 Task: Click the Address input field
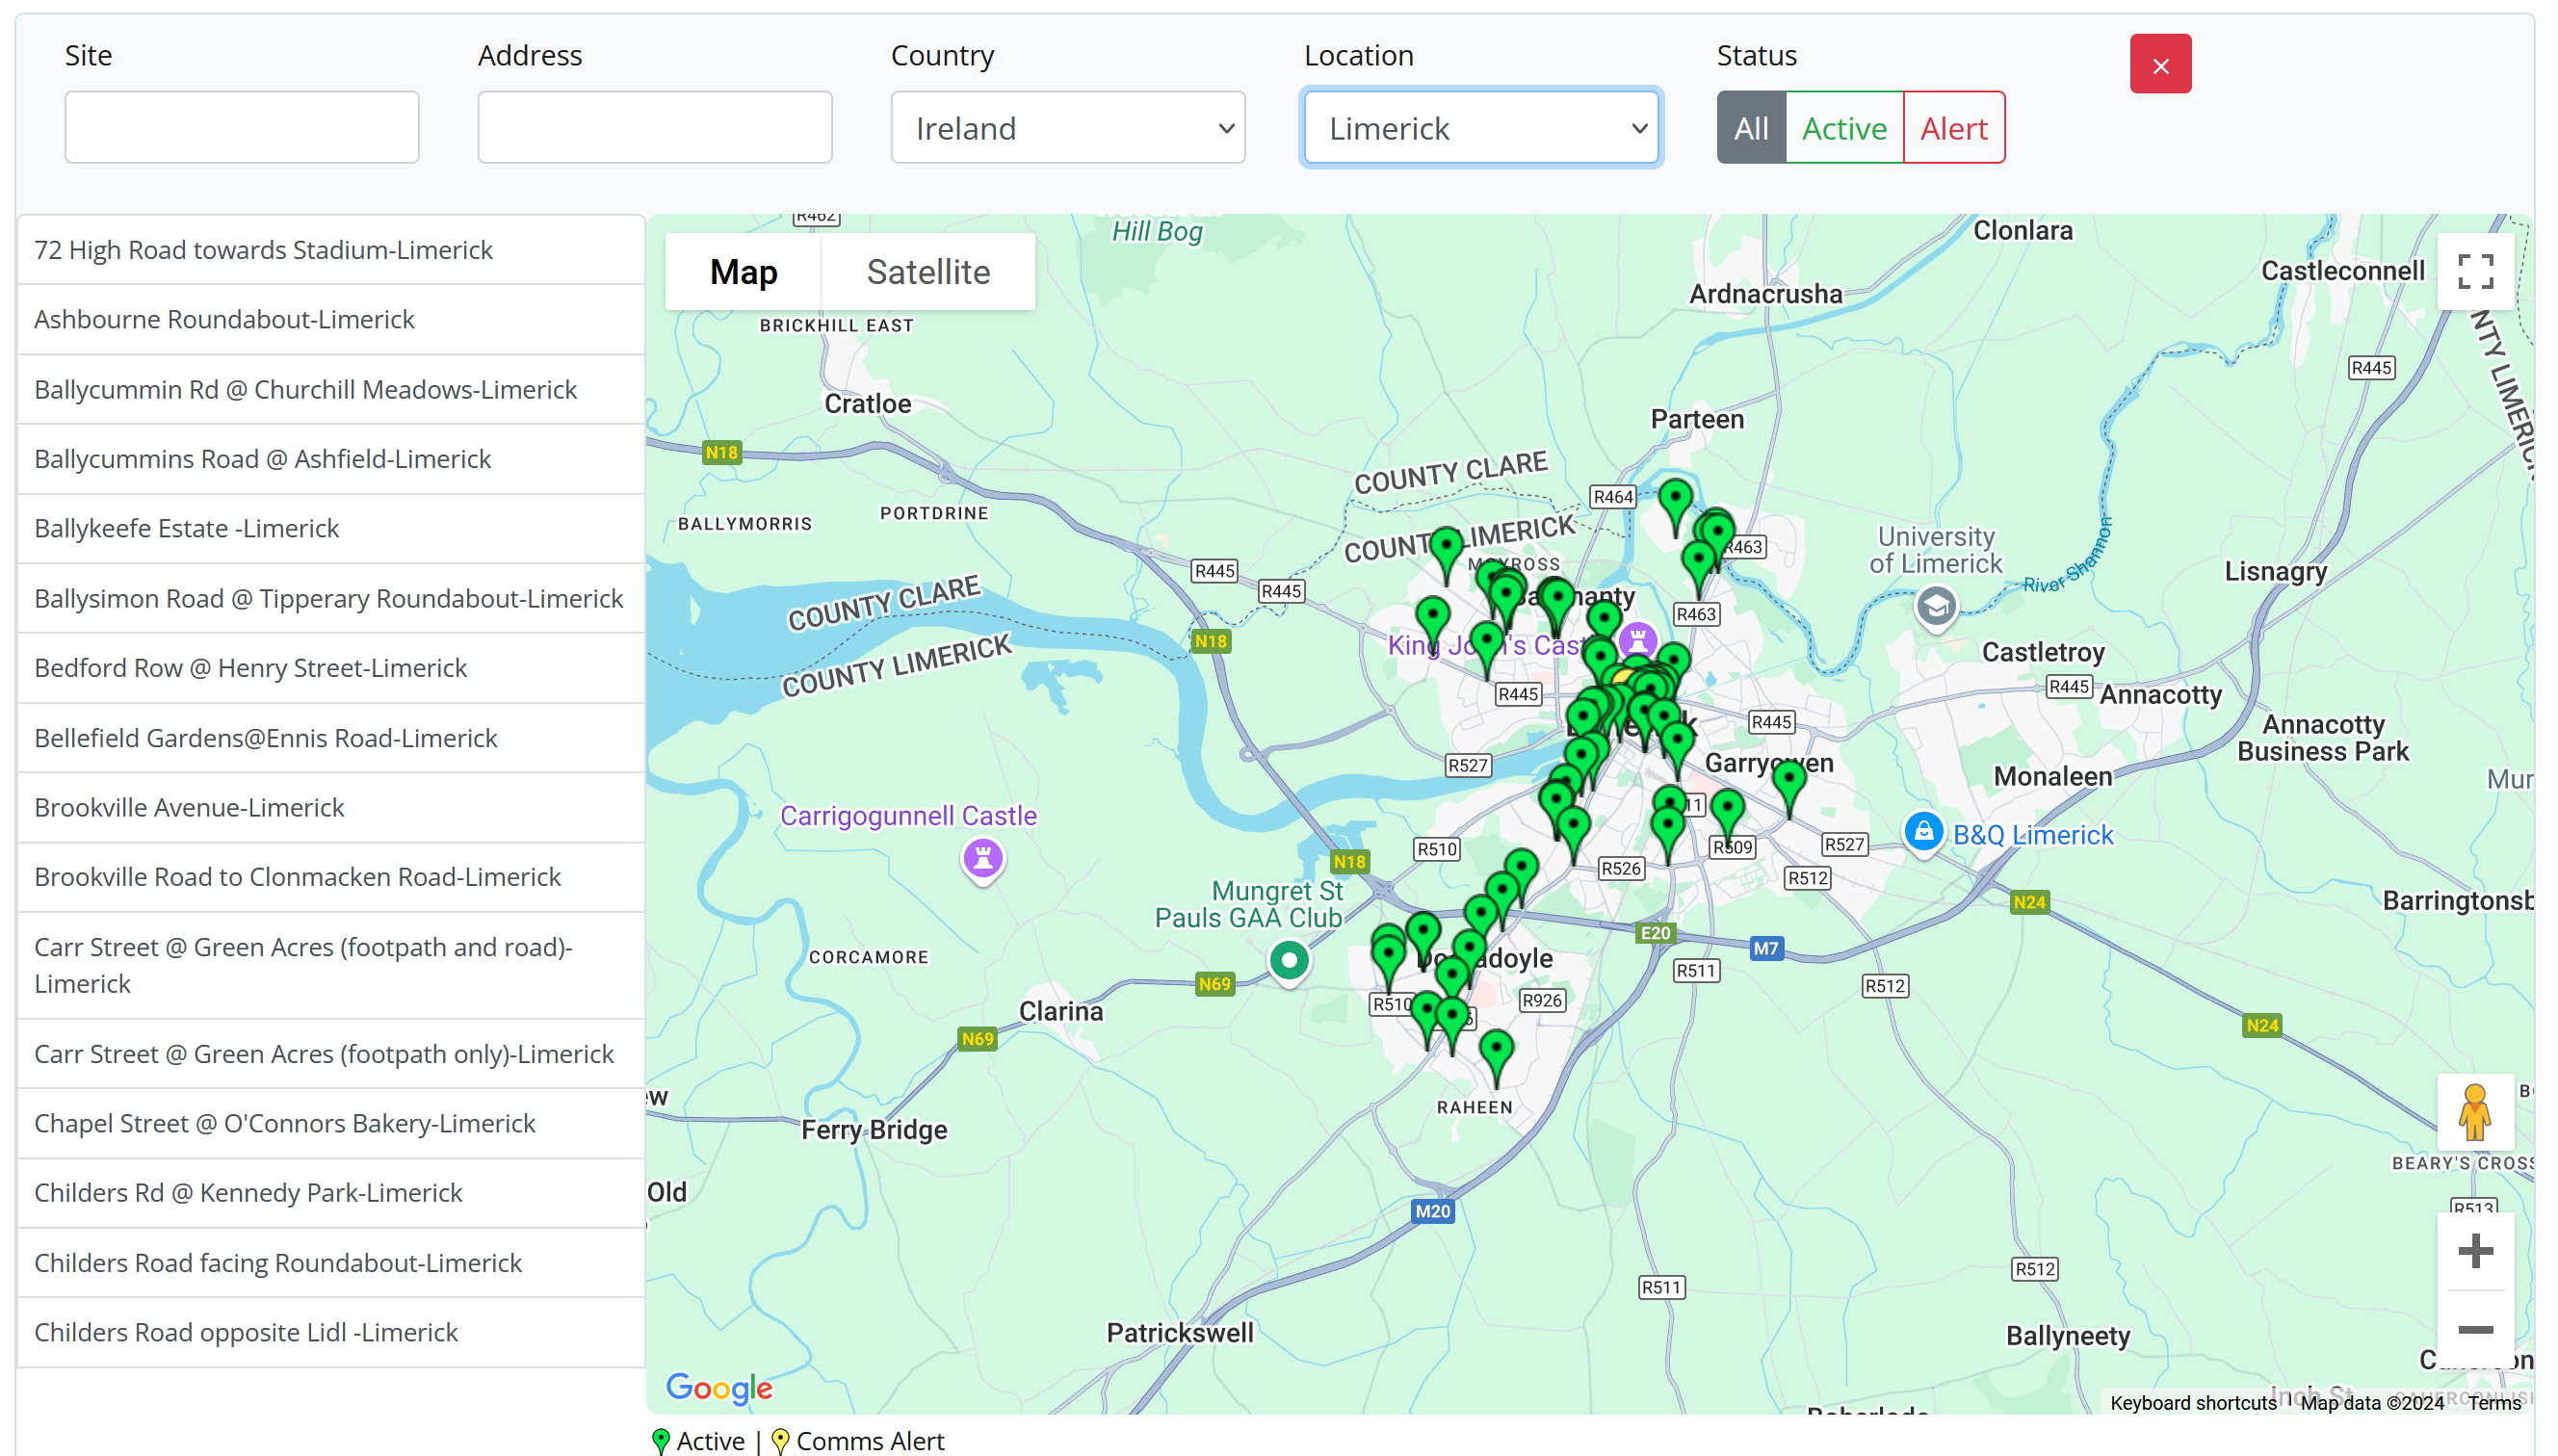pyautogui.click(x=654, y=127)
